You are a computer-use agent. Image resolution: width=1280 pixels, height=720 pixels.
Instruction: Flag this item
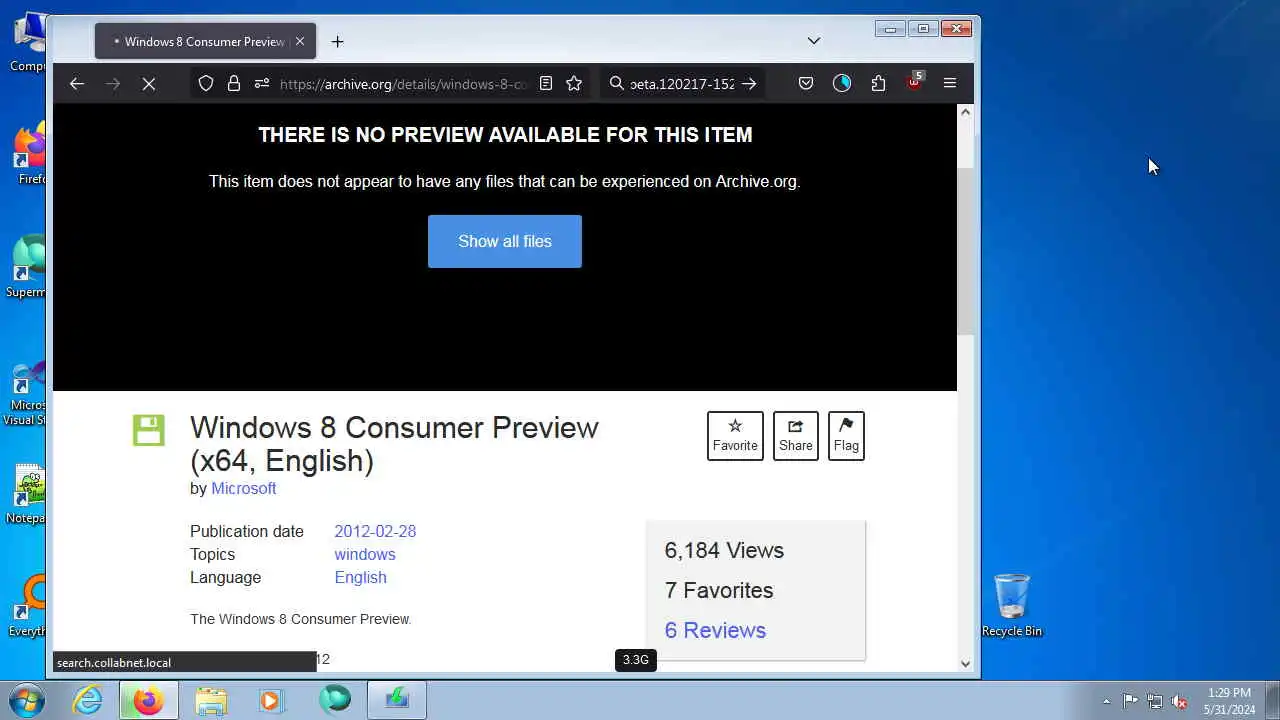[x=846, y=436]
